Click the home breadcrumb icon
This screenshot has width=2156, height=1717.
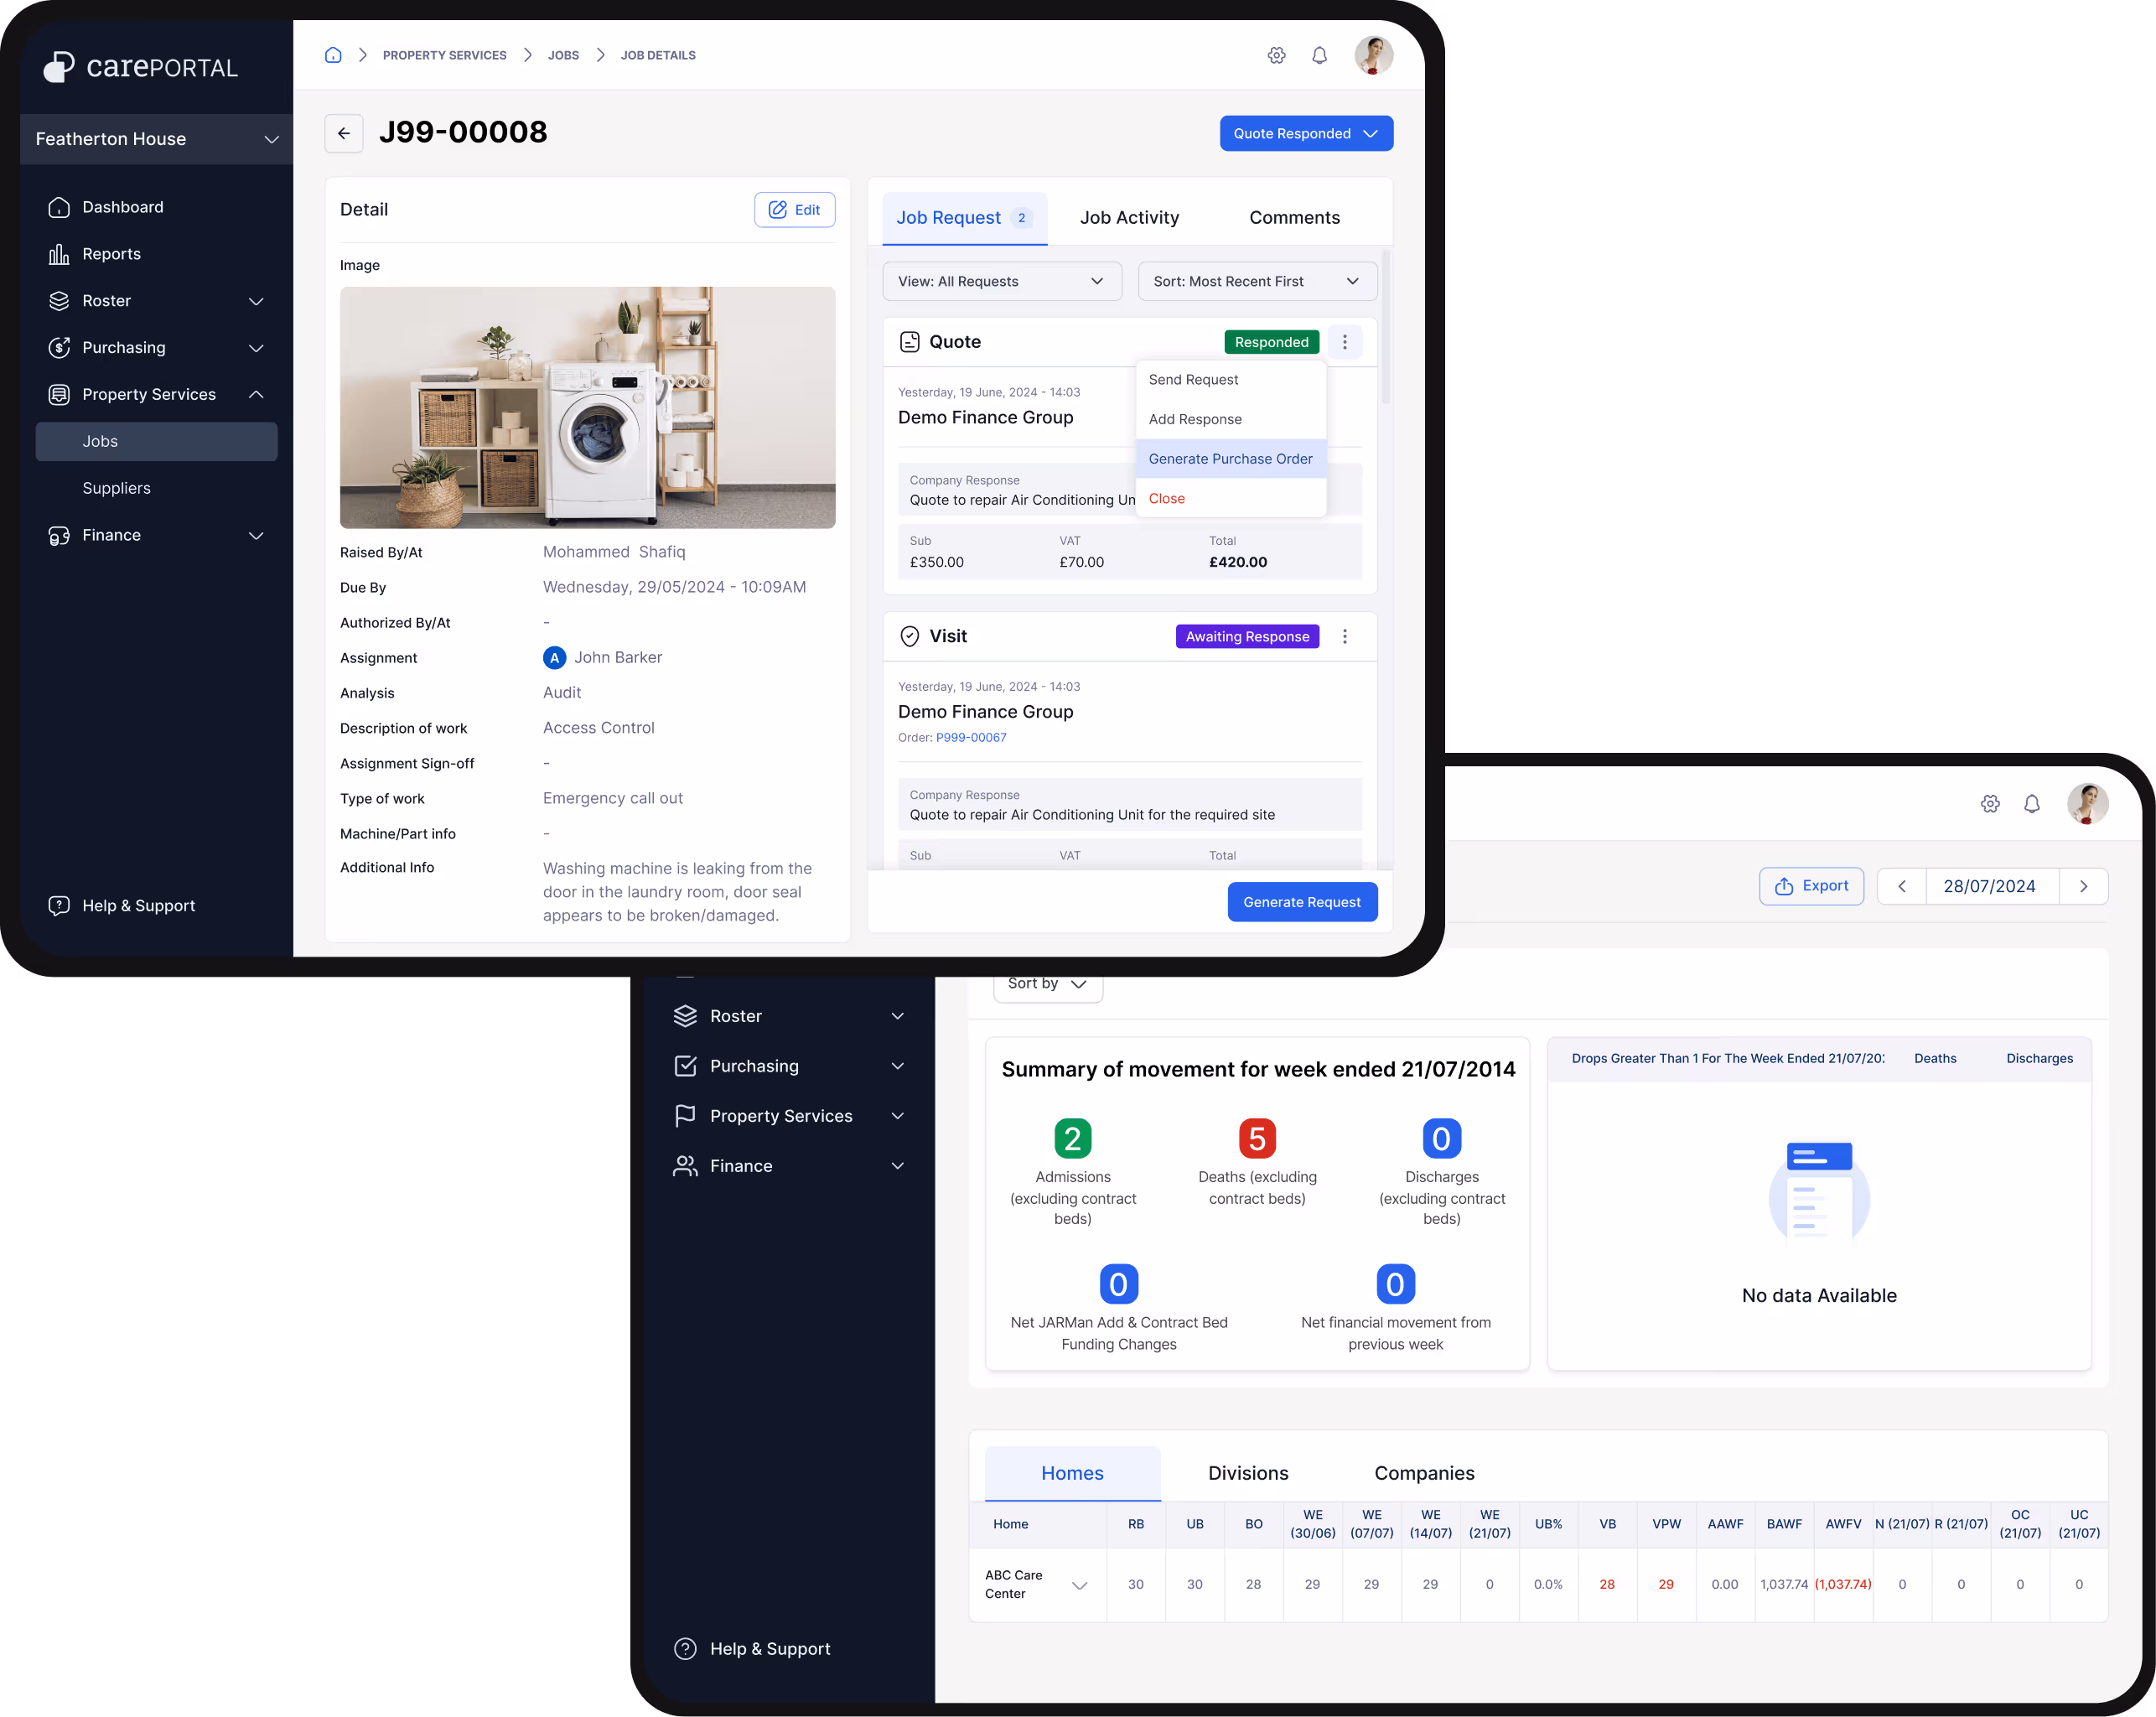333,55
